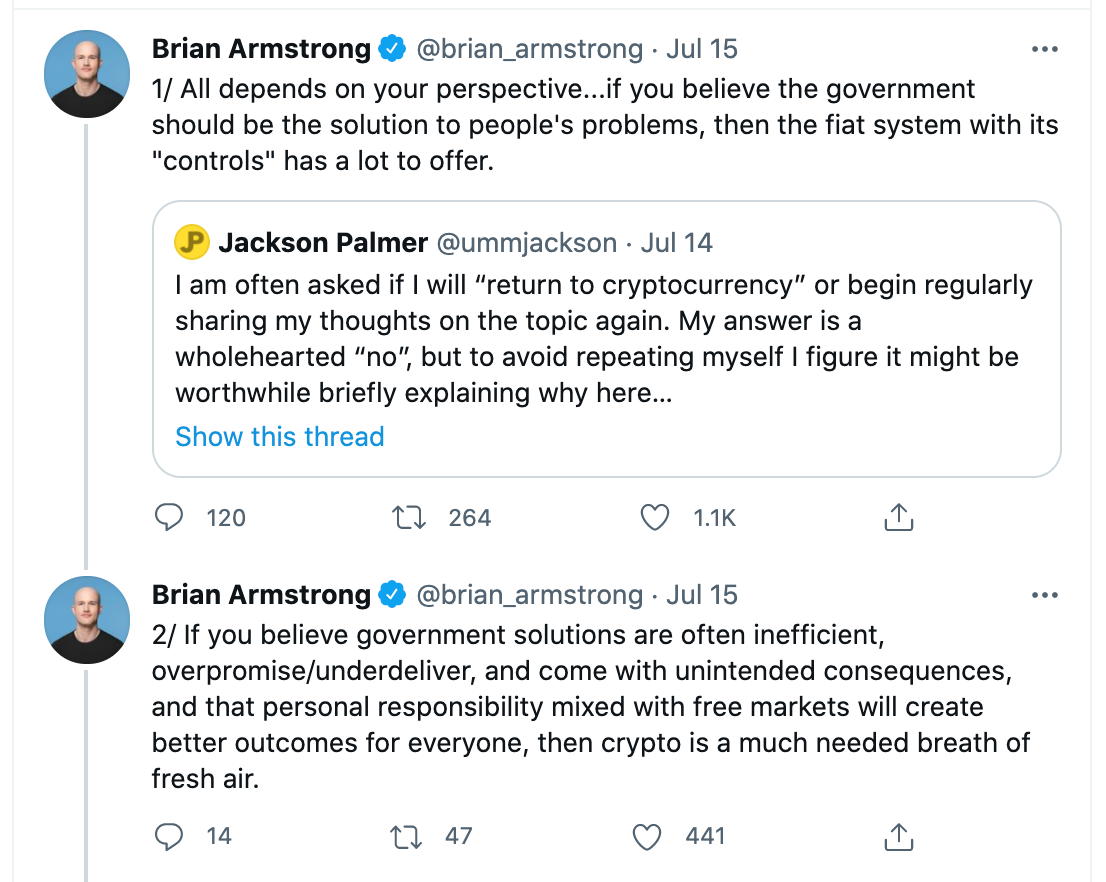The width and height of the screenshot is (1106, 882).
Task: Open more options menu on second tweet
Action: [x=1044, y=595]
